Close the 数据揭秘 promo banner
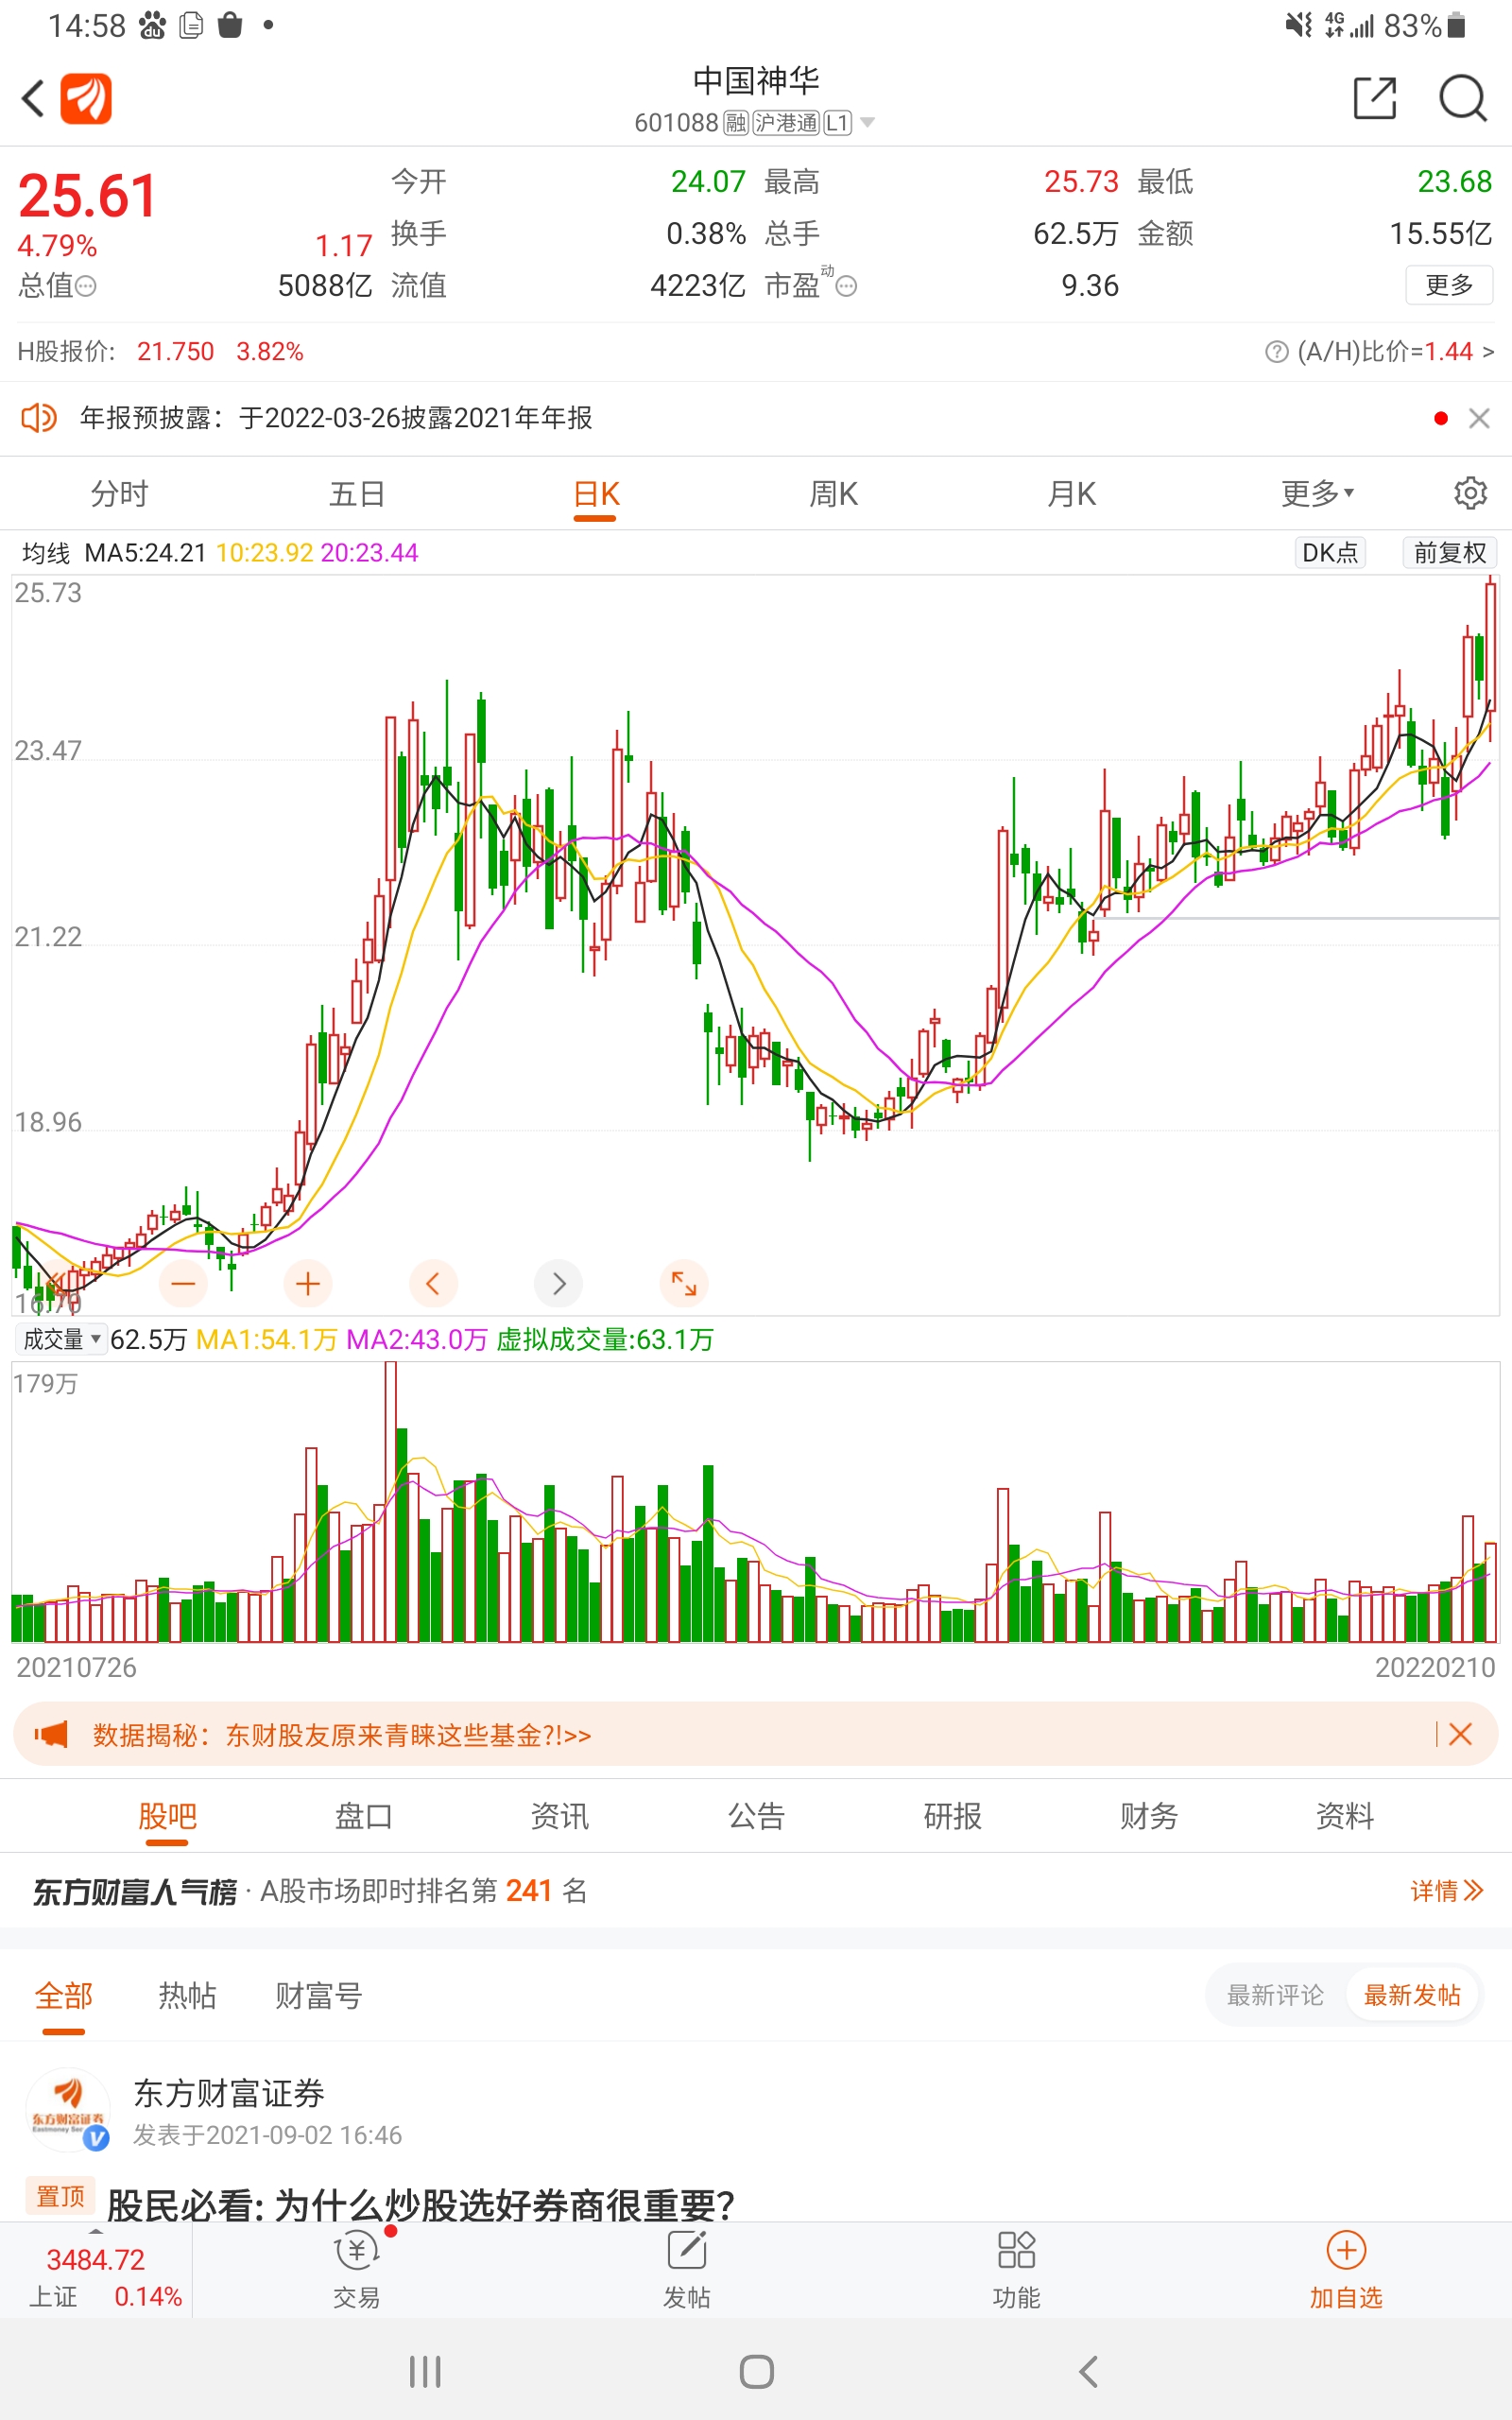Screen dimensions: 1512x2420 click(1460, 1735)
